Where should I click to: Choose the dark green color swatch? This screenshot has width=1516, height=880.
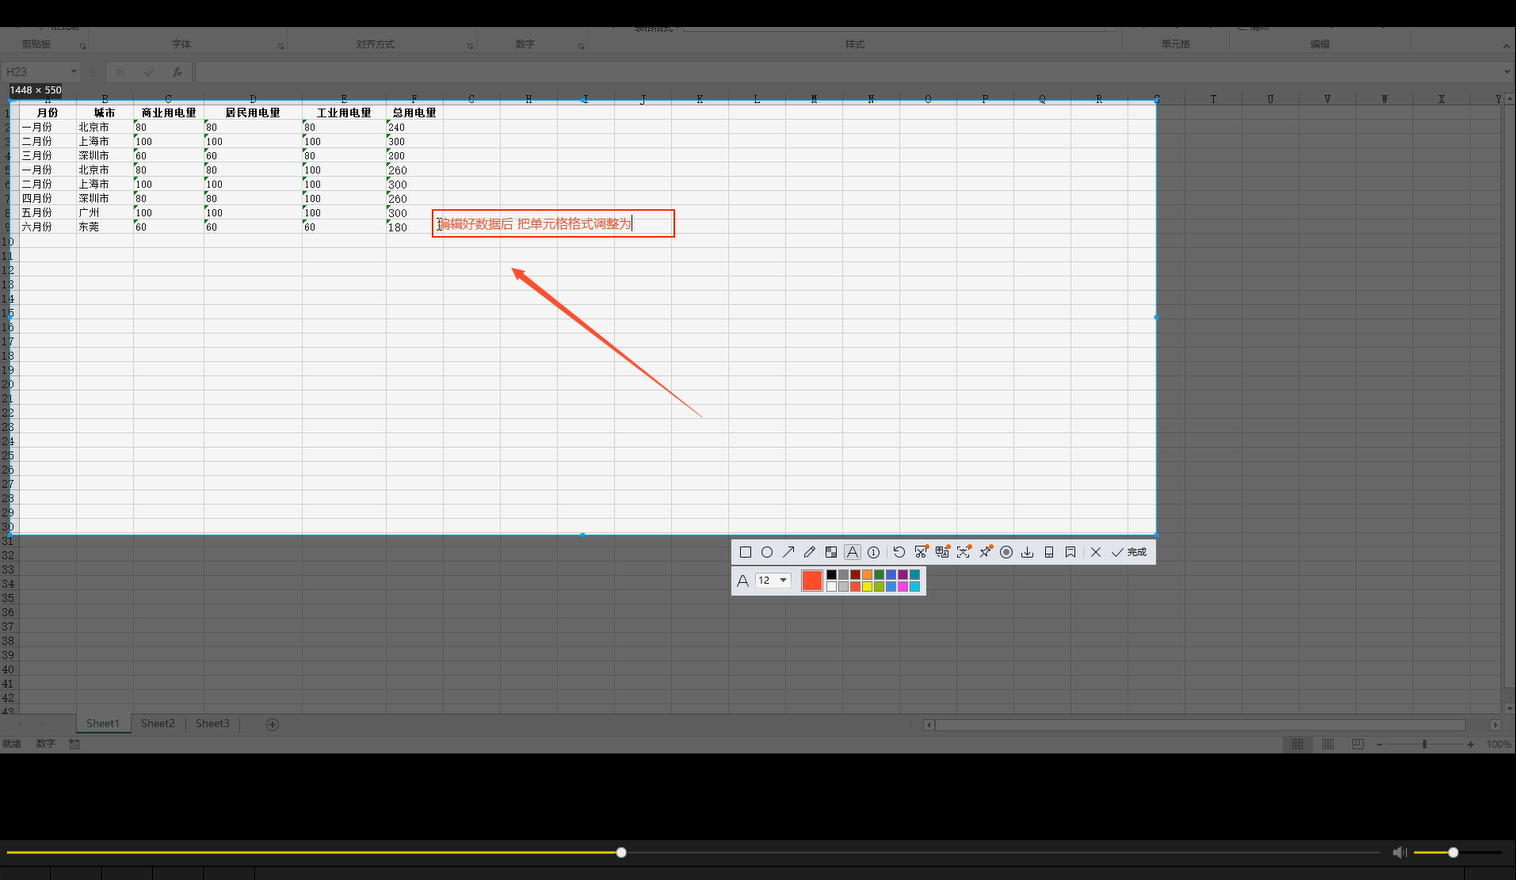879,575
